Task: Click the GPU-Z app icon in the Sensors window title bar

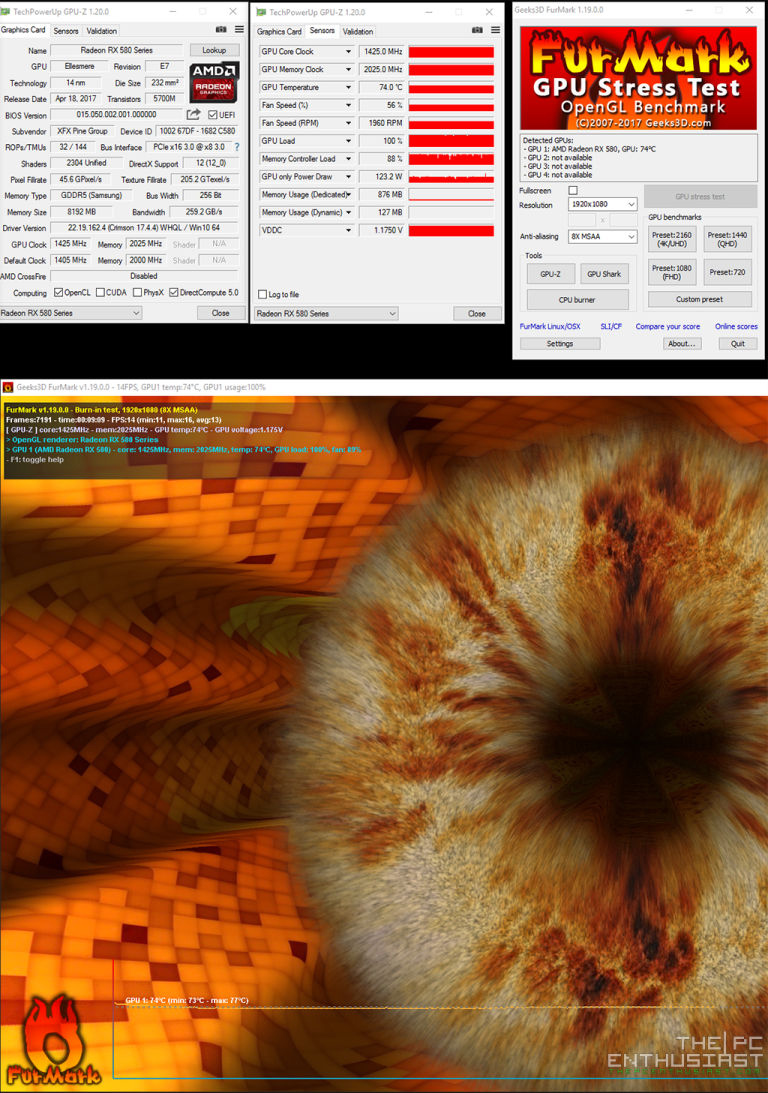Action: [261, 12]
